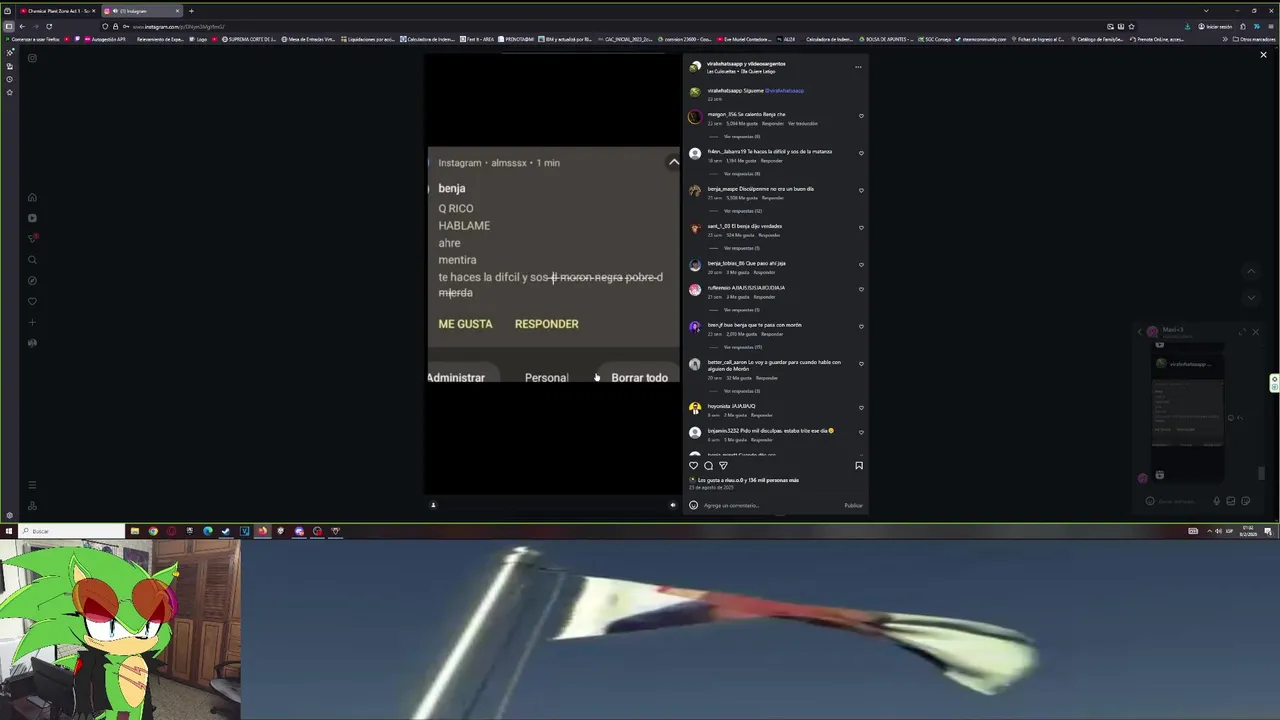Reply to benja_maspe's comment
Screen dimensions: 1280x720
[x=774, y=198]
